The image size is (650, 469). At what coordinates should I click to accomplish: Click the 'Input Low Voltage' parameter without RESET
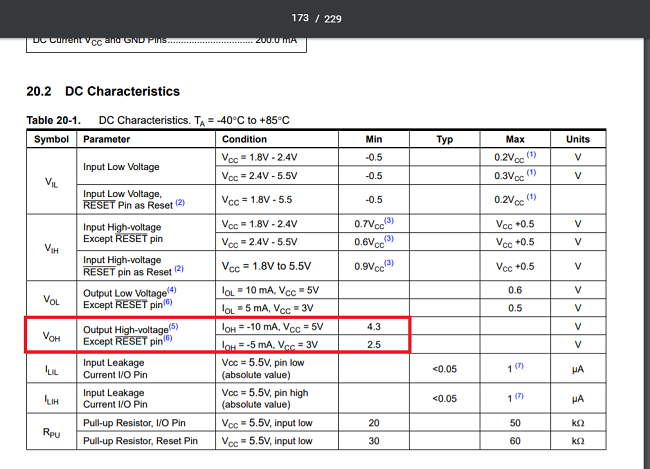point(121,167)
